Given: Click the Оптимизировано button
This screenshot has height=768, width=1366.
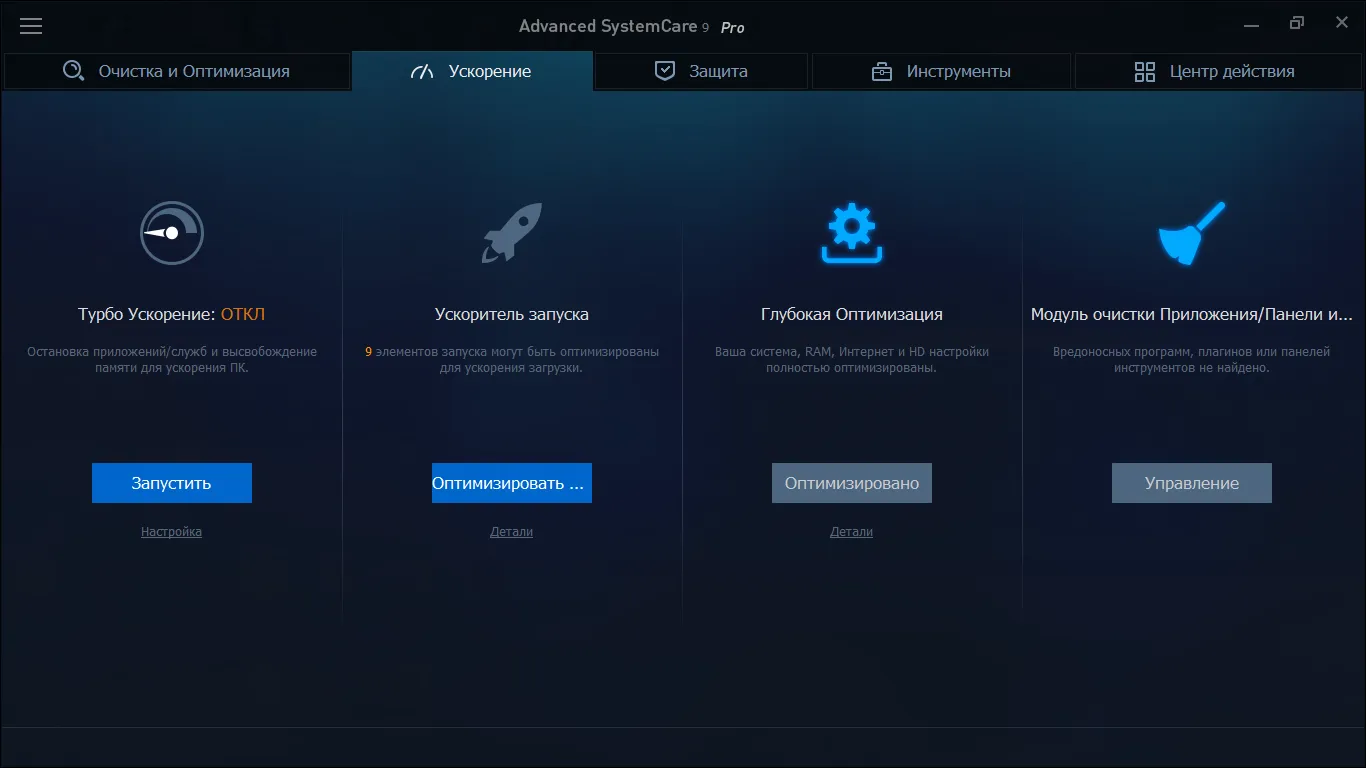Looking at the screenshot, I should click(x=852, y=483).
